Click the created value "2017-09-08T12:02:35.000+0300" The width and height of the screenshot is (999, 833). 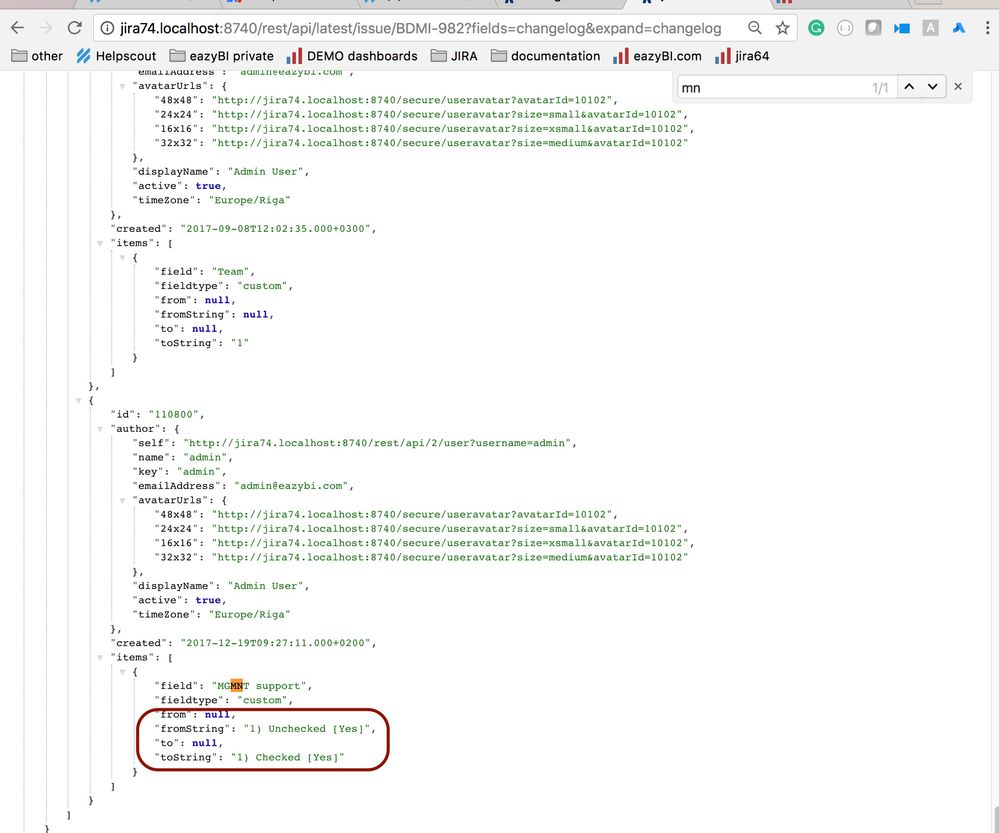[x=277, y=229]
